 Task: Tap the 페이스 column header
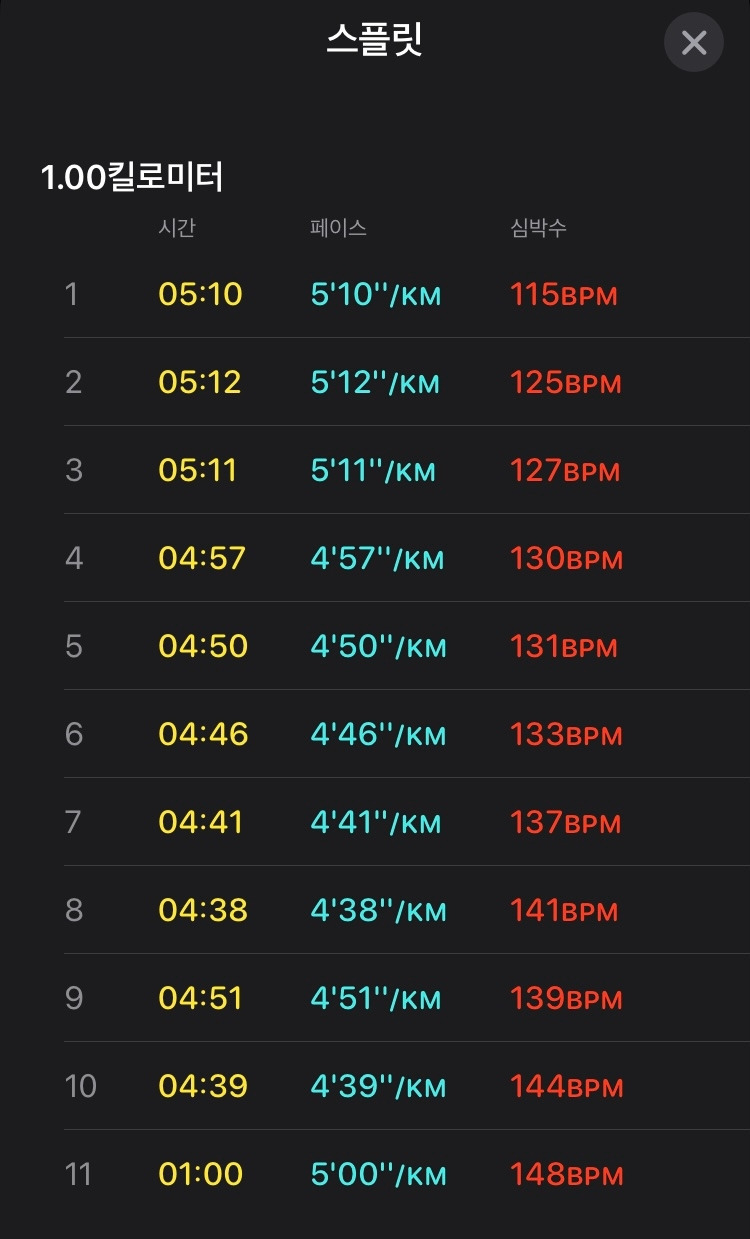pyautogui.click(x=338, y=228)
